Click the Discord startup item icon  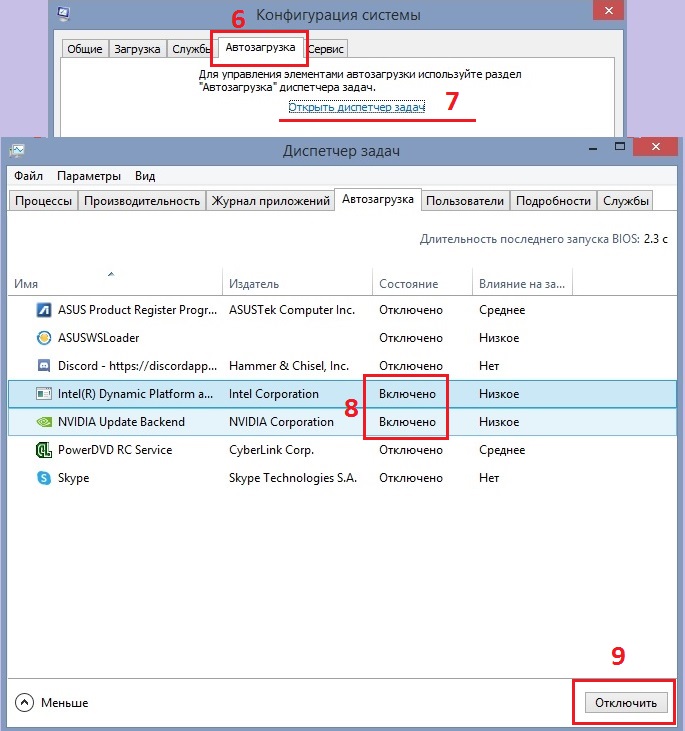coord(44,366)
